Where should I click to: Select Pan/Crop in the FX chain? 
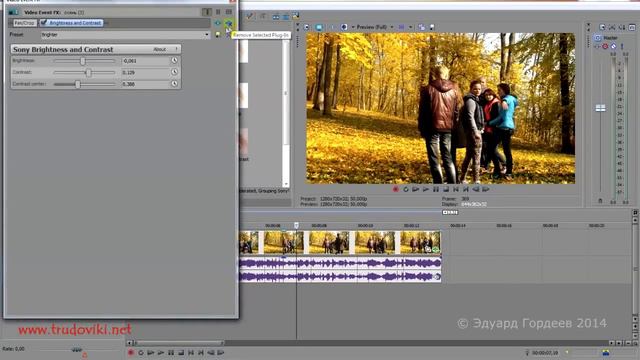pyautogui.click(x=24, y=23)
